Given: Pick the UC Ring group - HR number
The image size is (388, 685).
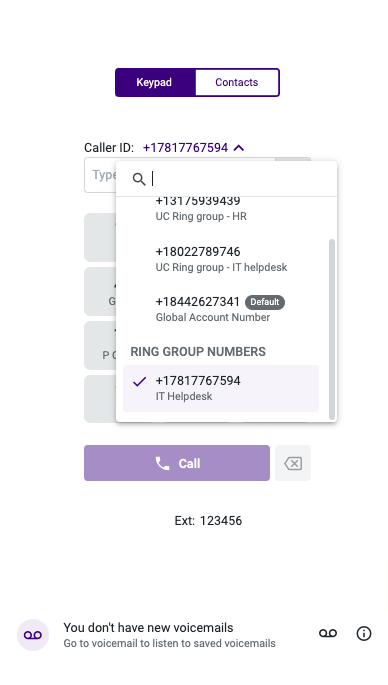Looking at the screenshot, I should 221,211.
